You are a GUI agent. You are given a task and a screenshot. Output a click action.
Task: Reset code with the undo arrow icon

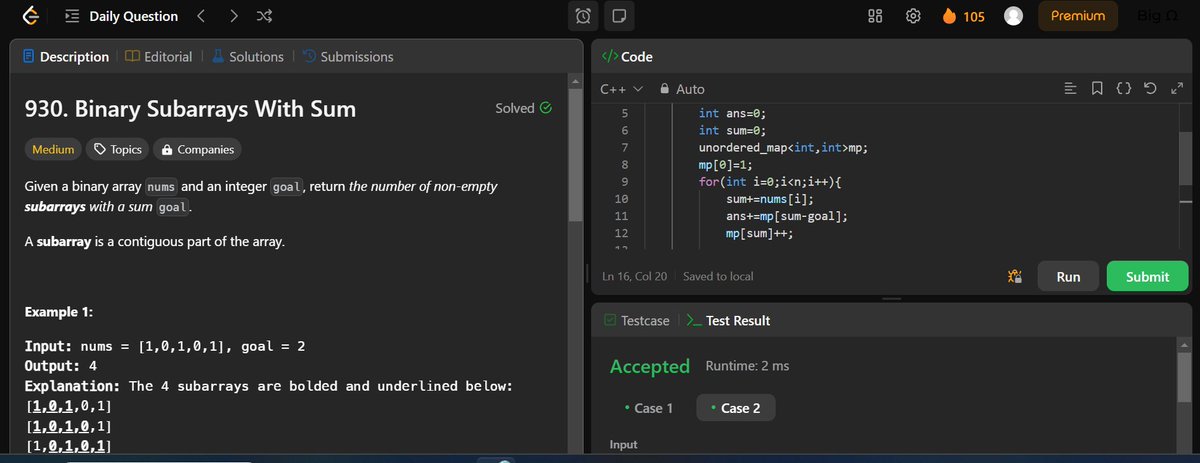pyautogui.click(x=1150, y=89)
